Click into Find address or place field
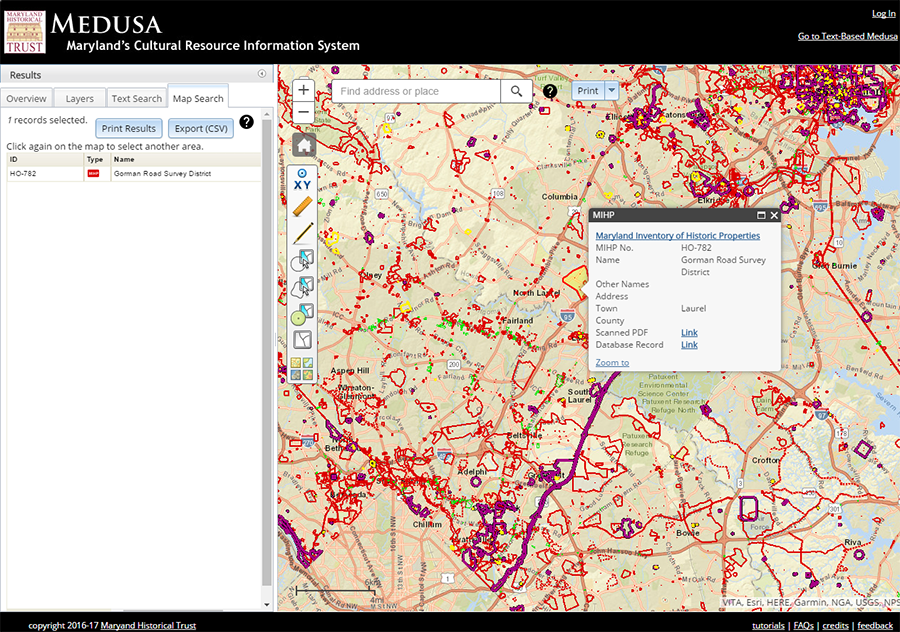Screen dimensions: 900x632 coord(415,91)
